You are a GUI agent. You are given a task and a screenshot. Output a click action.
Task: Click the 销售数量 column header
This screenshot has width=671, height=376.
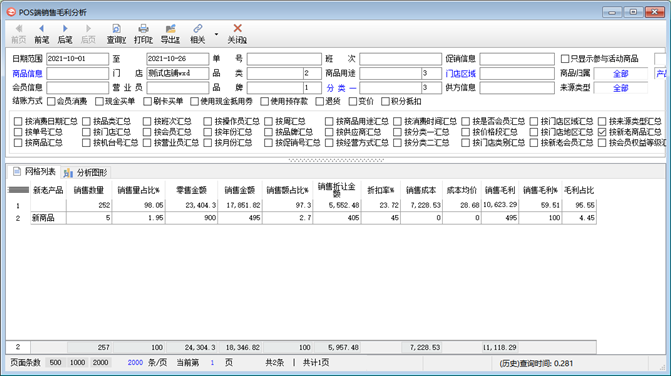[89, 190]
